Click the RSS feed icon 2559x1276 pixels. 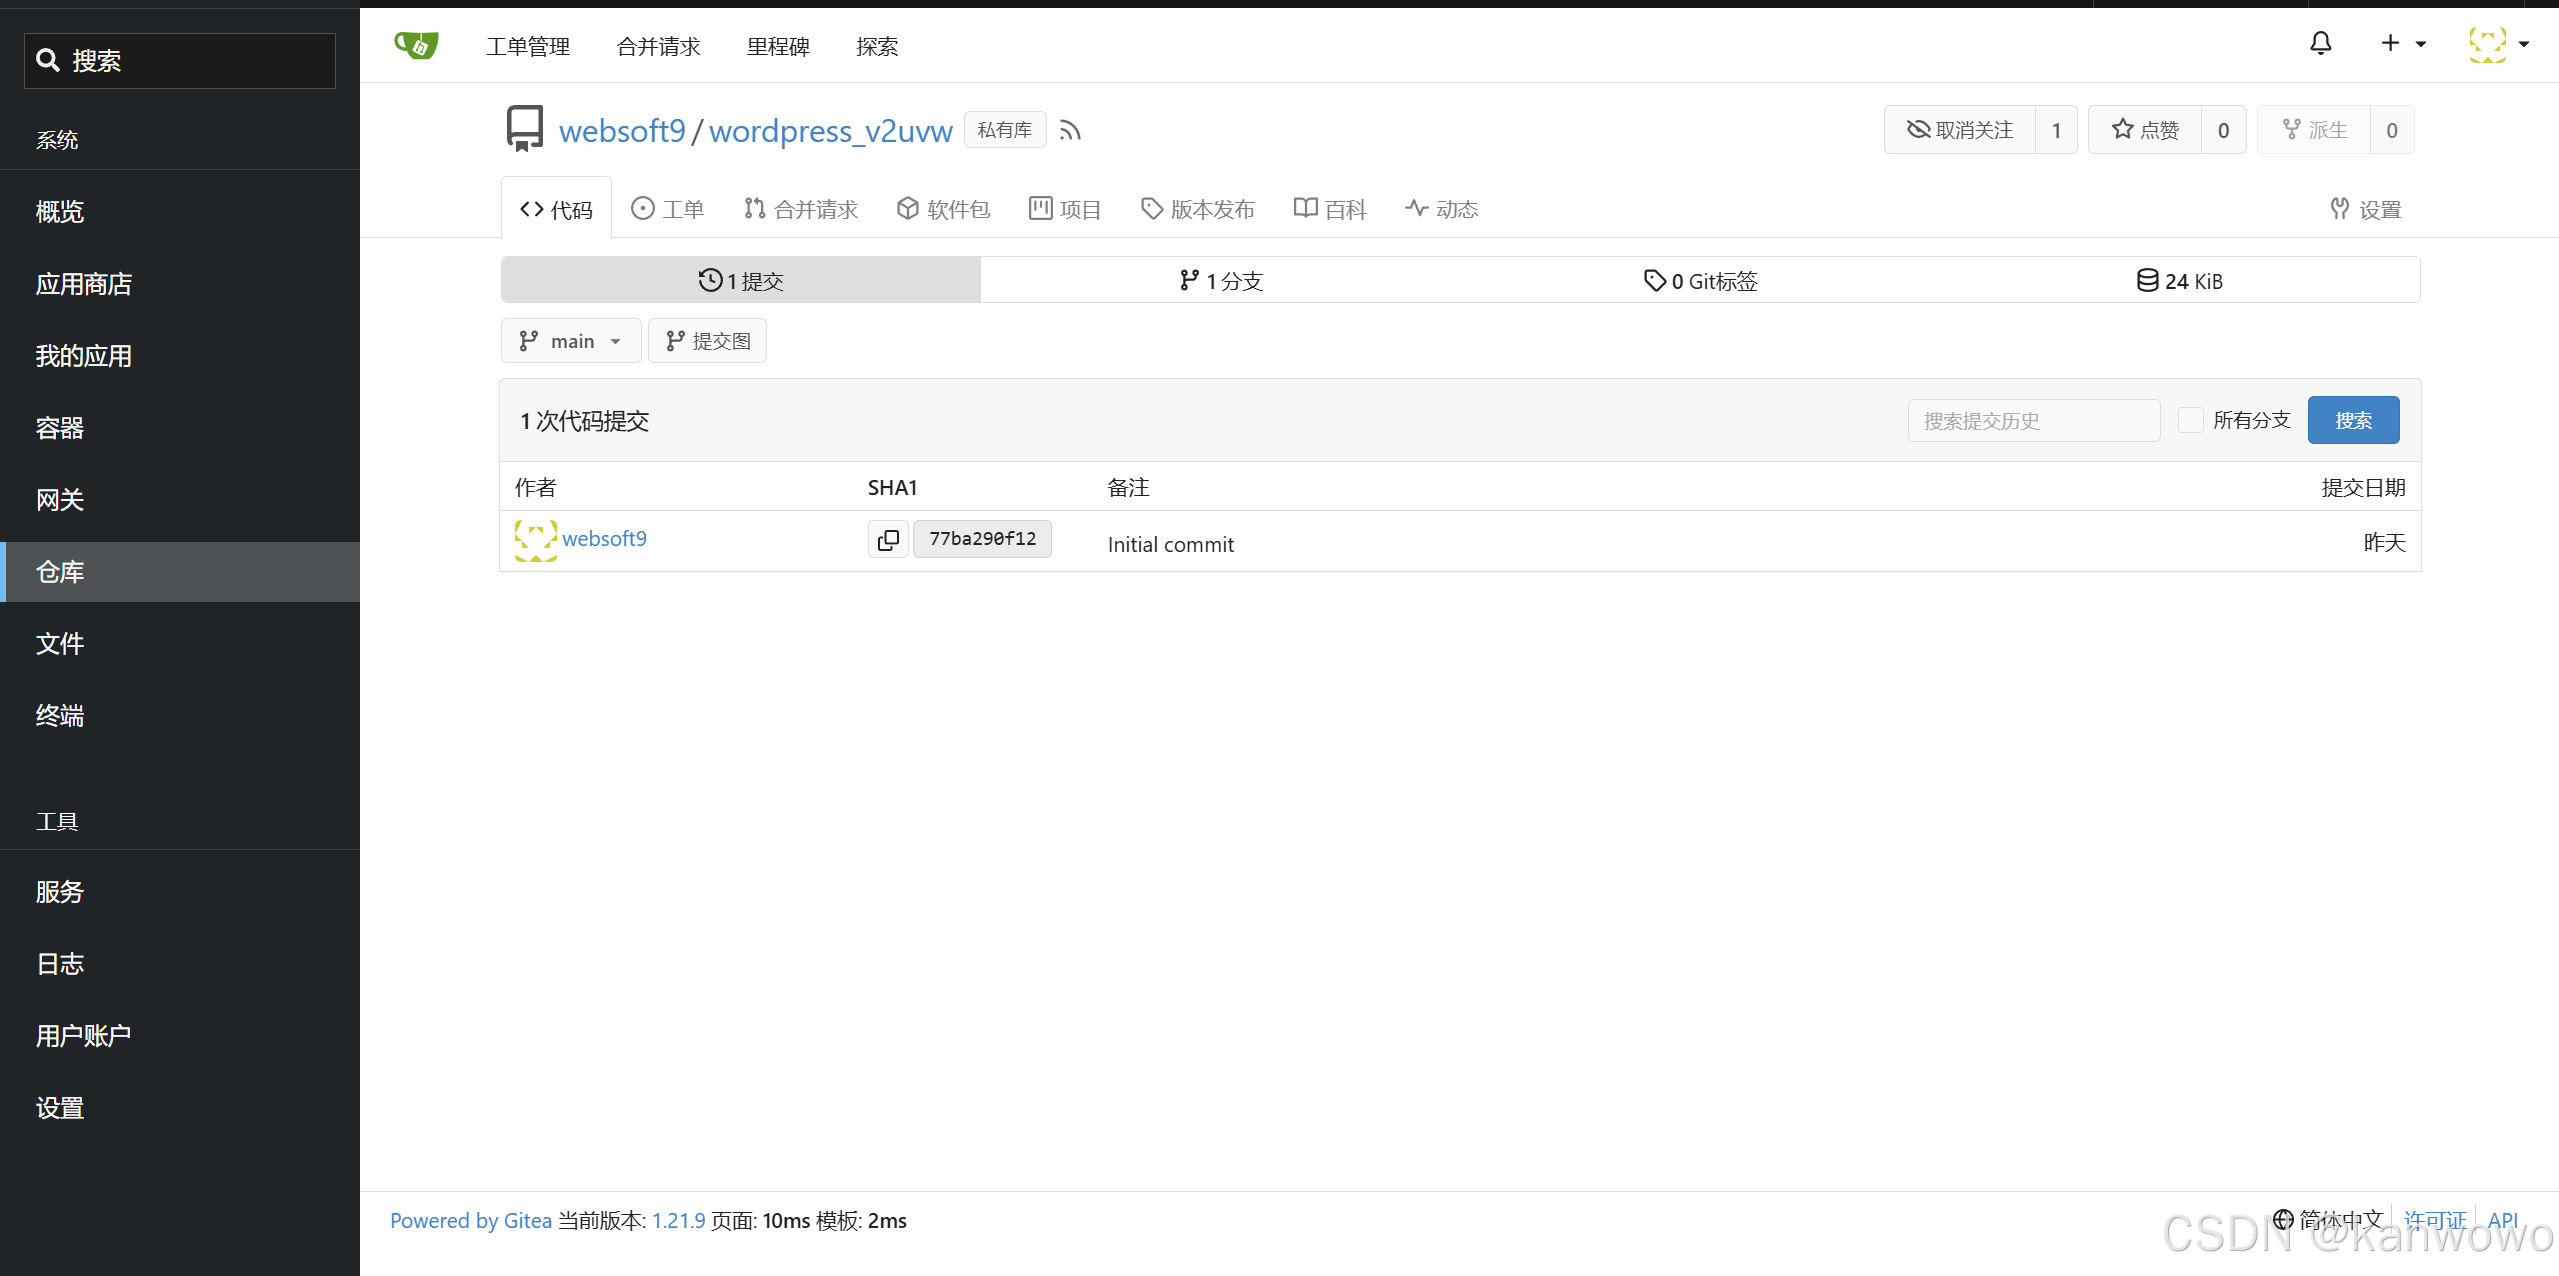pos(1070,131)
